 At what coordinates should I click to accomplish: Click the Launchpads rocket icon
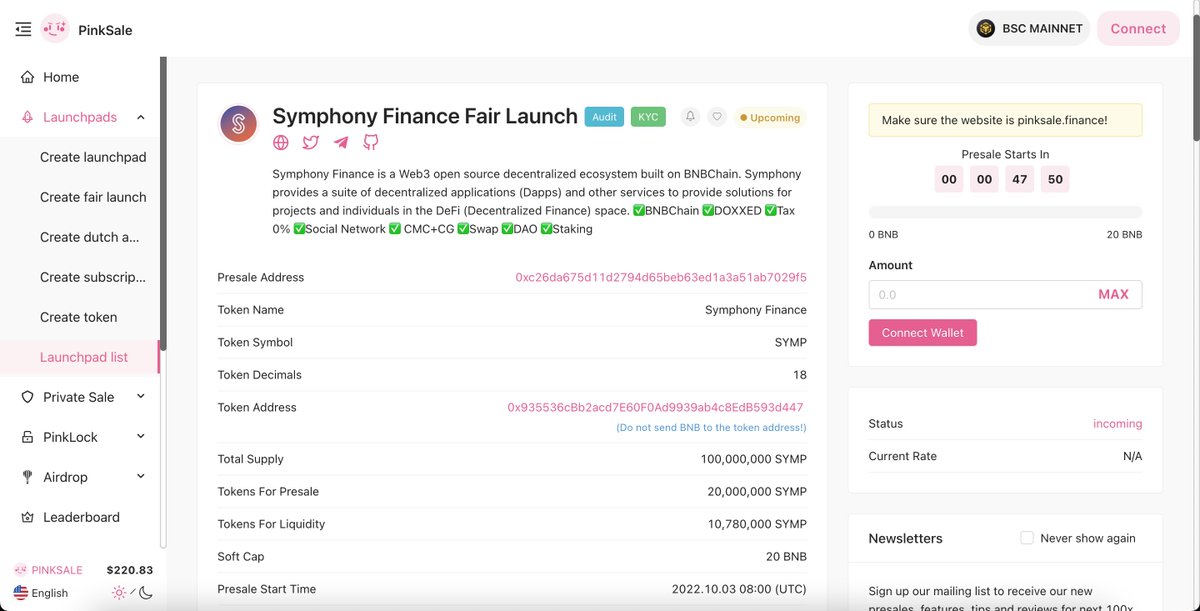tap(27, 117)
